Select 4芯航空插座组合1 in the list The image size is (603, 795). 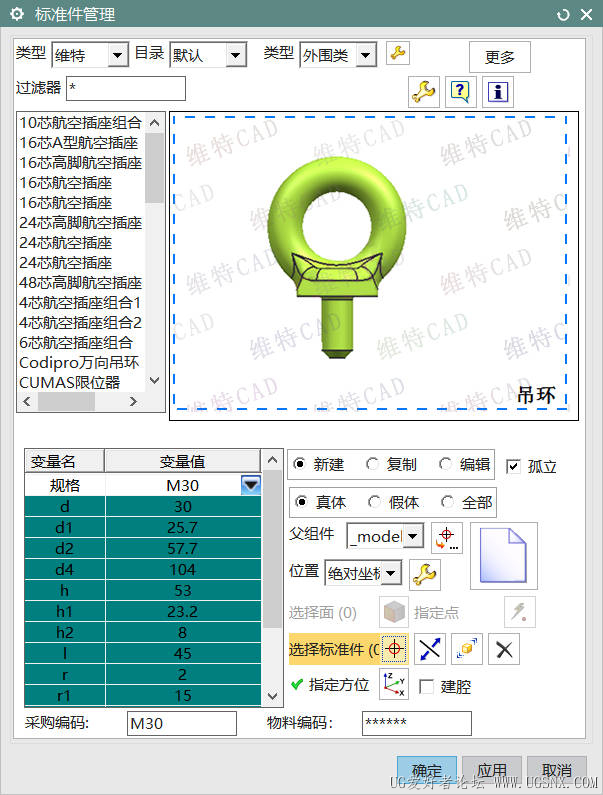[x=81, y=303]
